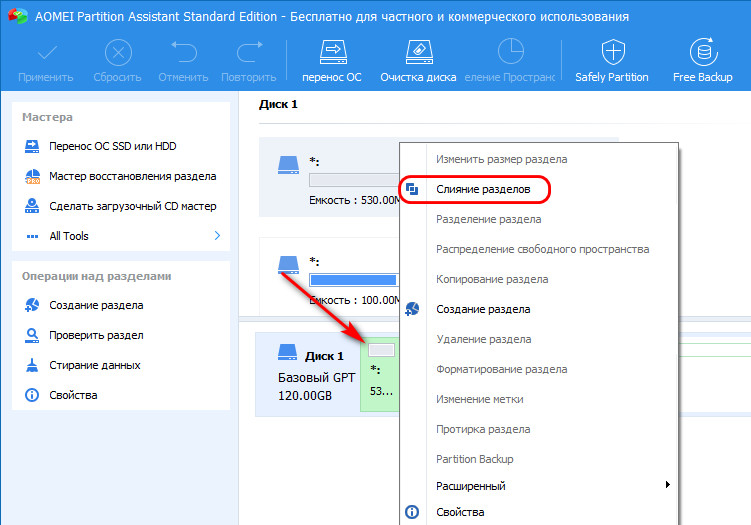
Task: Click the Сбросить discard icon
Action: point(118,52)
